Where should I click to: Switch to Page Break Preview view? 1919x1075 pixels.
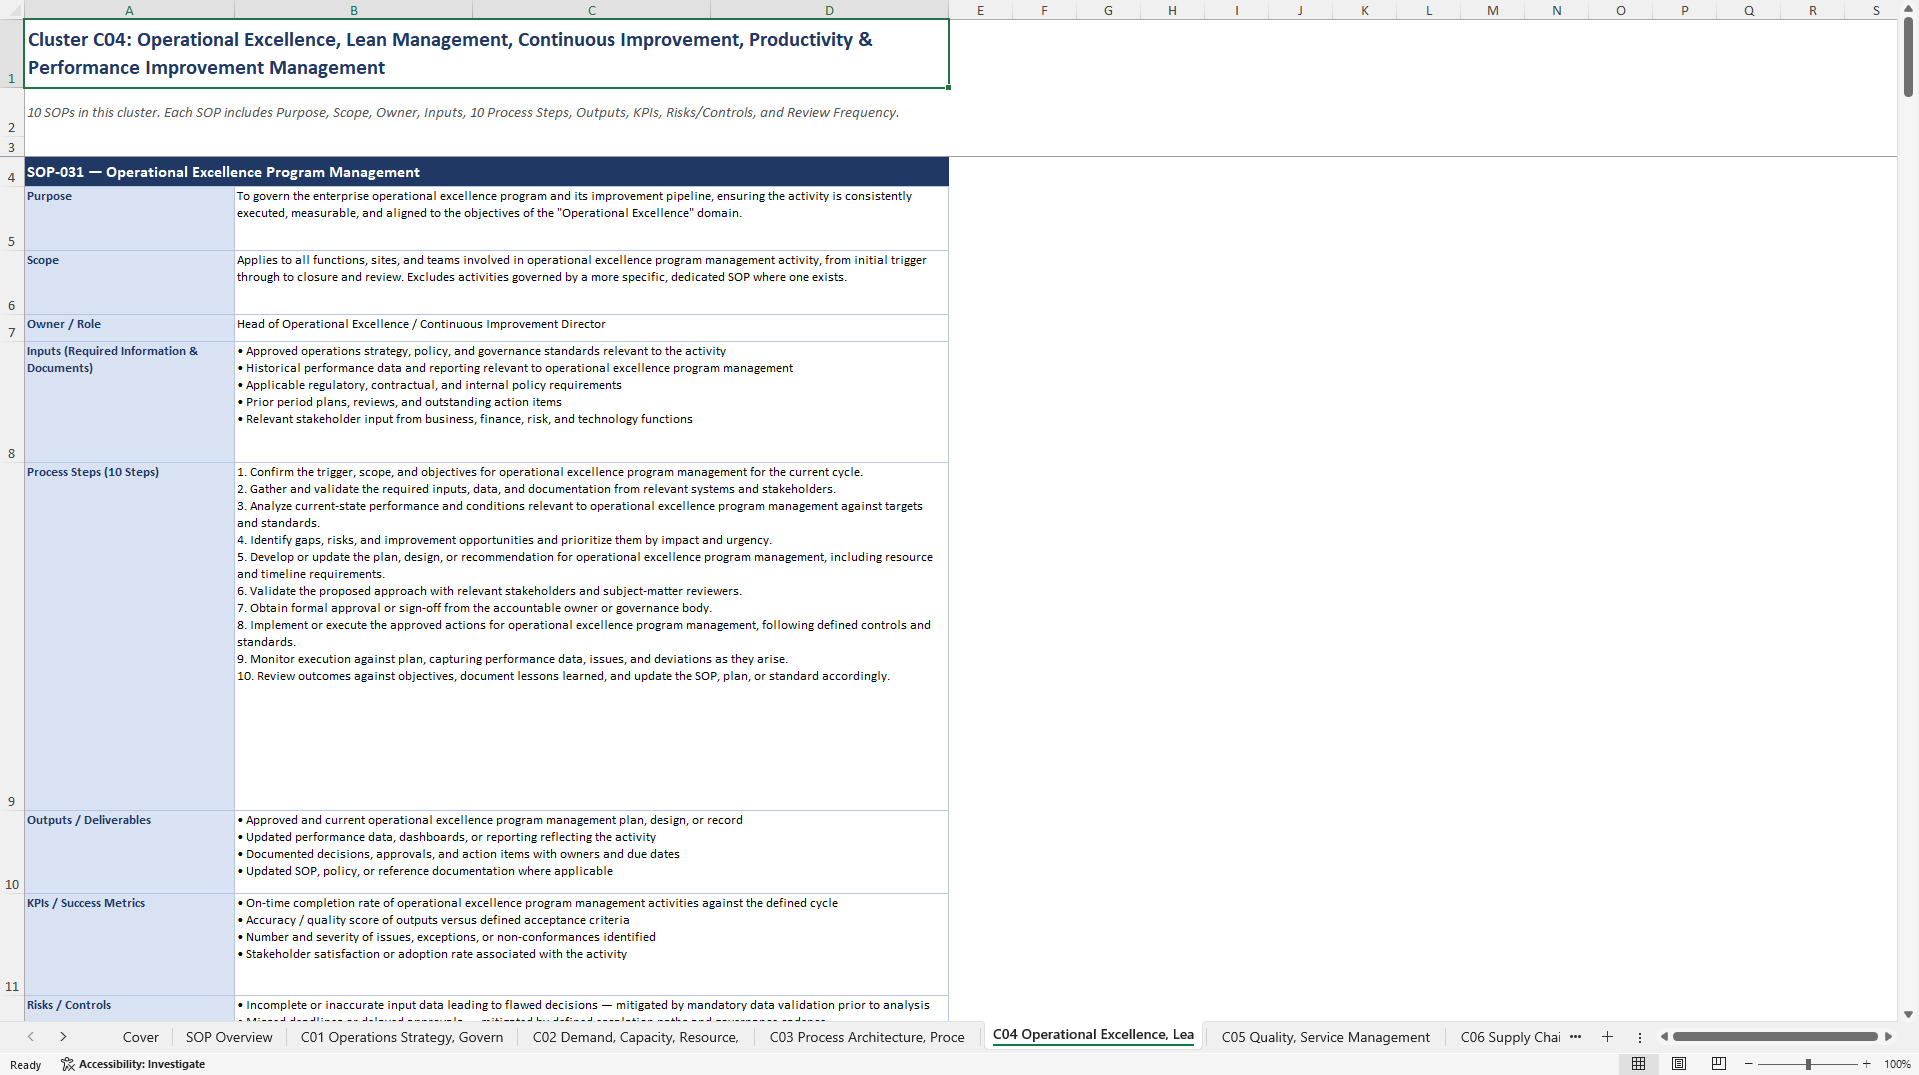coord(1719,1064)
